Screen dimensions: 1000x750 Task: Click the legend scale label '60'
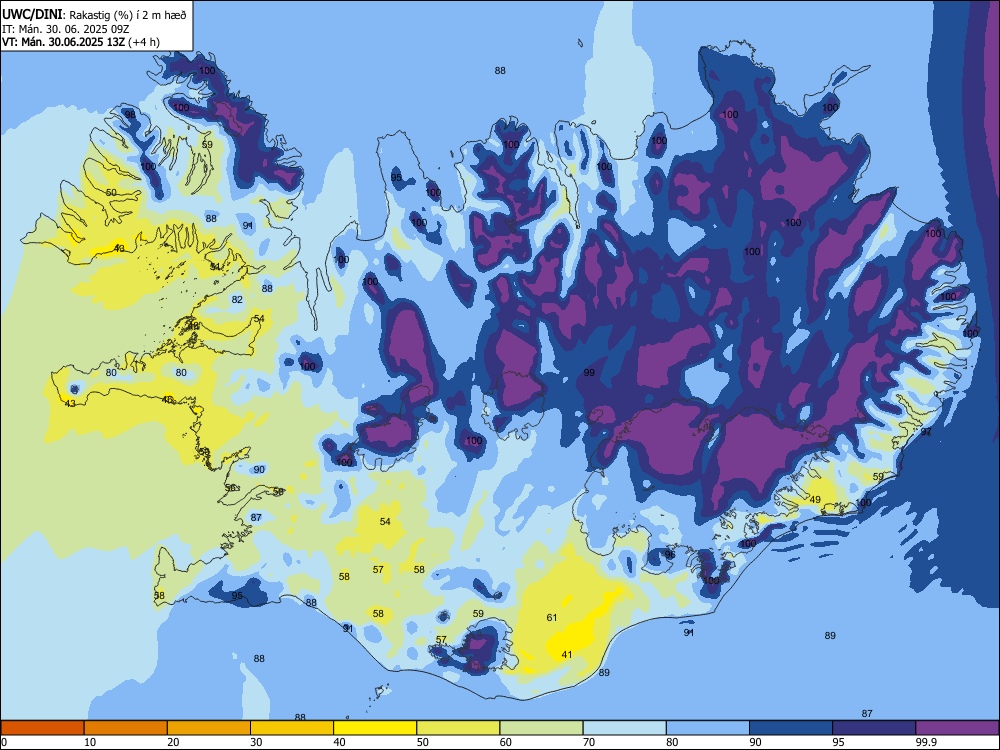point(506,742)
